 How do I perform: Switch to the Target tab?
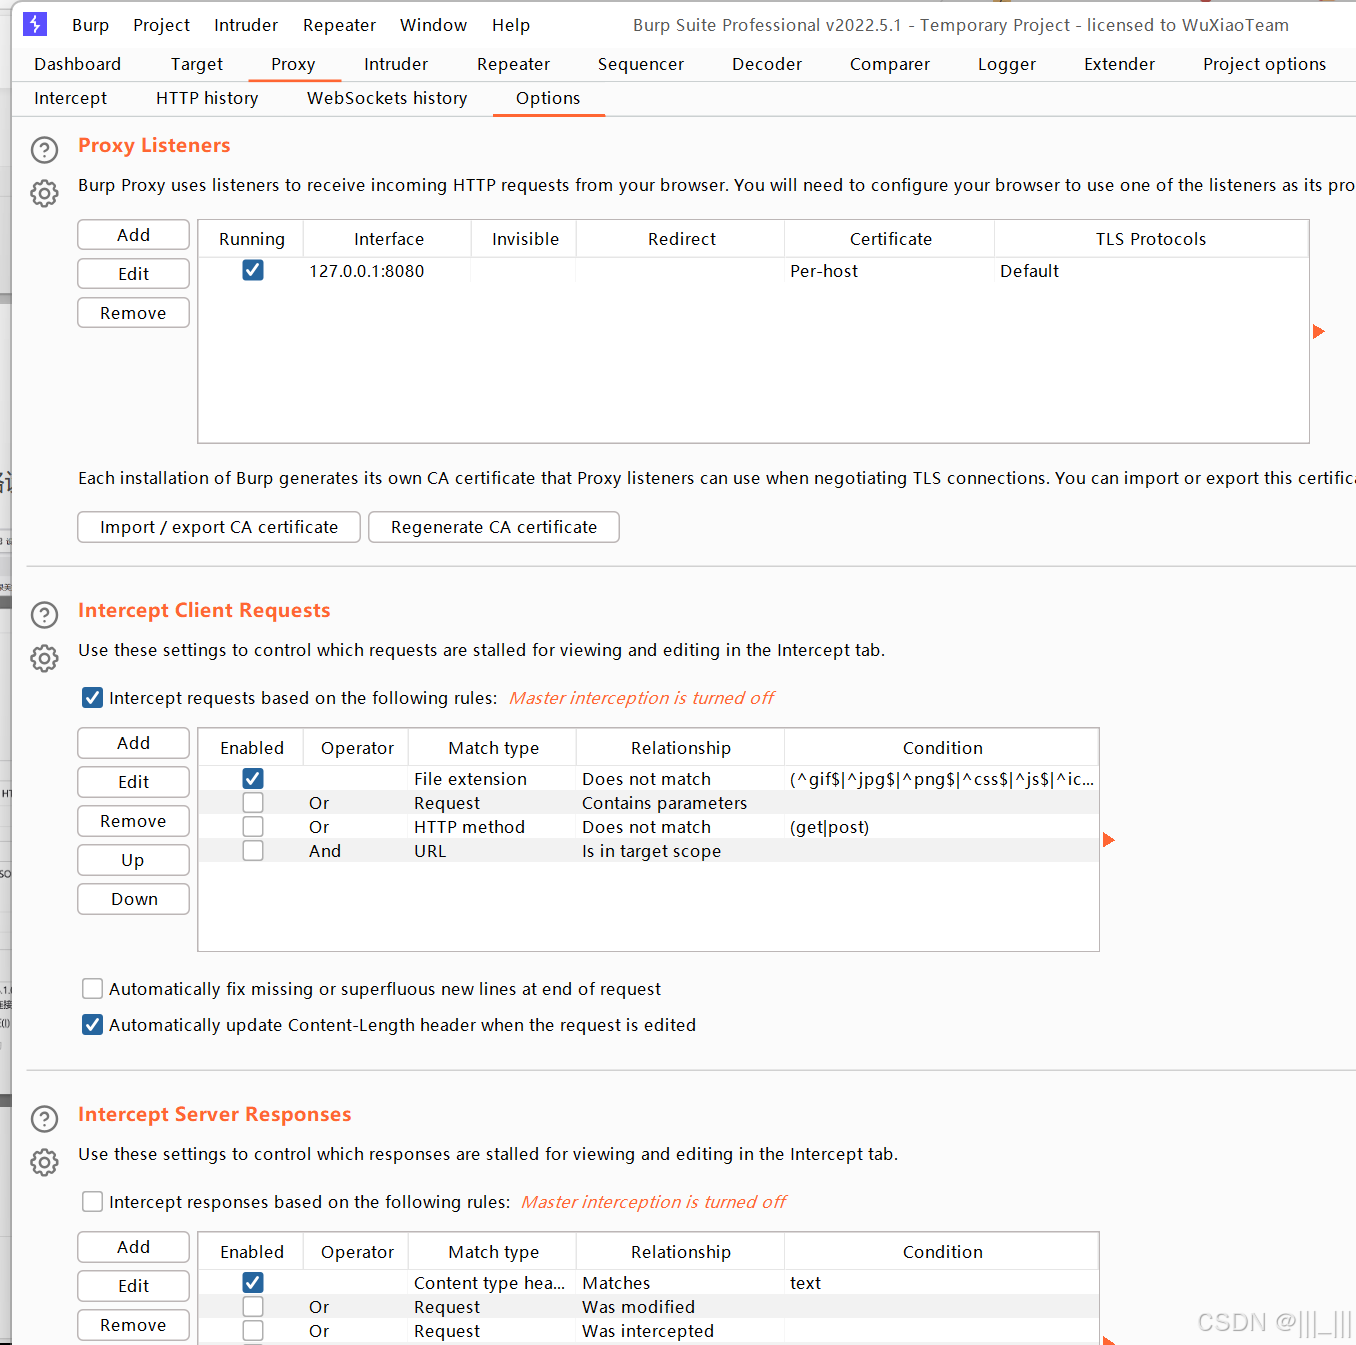[197, 64]
